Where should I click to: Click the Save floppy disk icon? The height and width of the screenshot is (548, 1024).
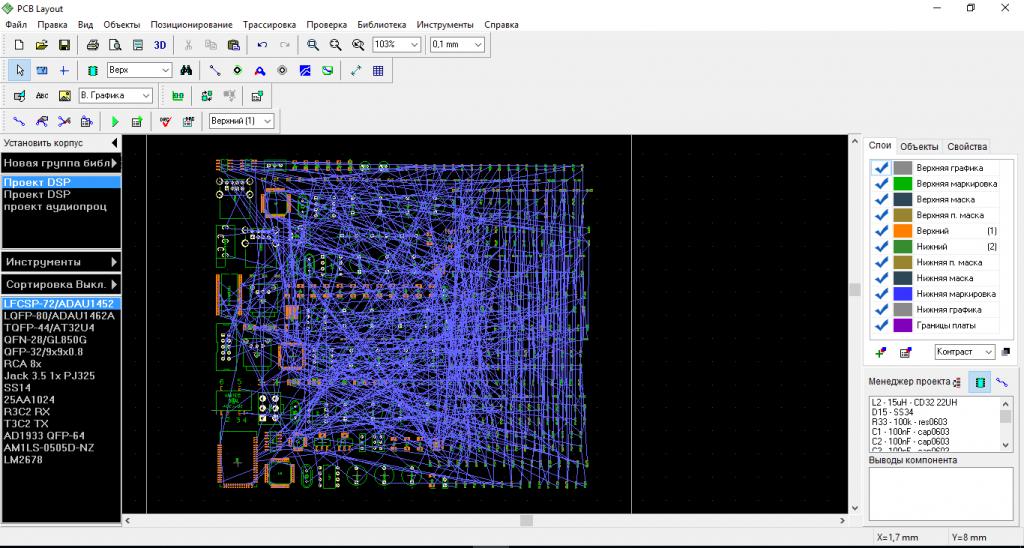[64, 45]
